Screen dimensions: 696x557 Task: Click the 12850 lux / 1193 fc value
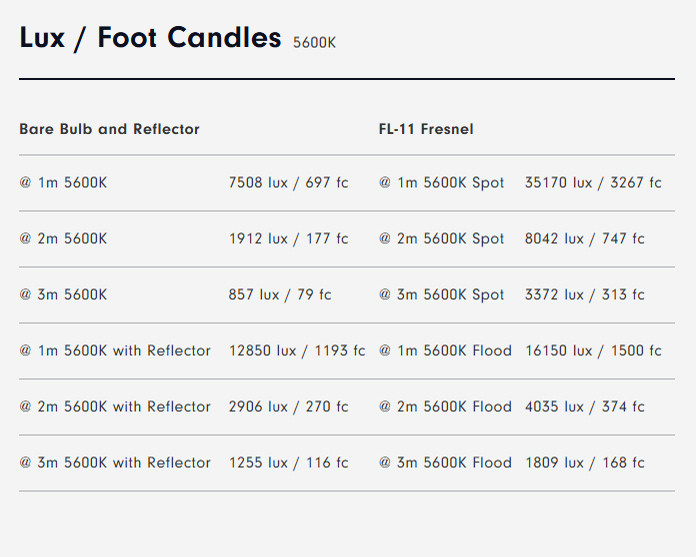pos(297,350)
